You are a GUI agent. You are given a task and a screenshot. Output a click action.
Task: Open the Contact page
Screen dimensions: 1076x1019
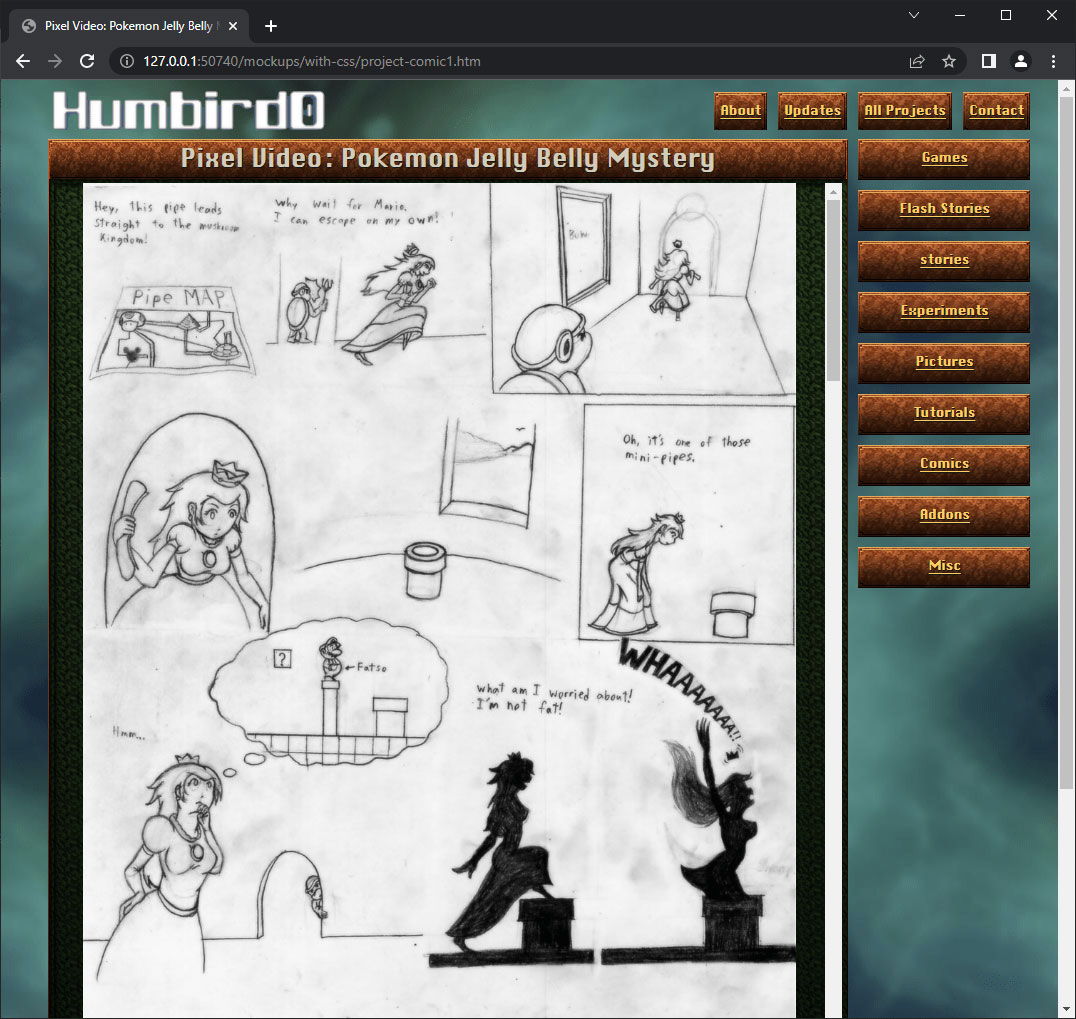(996, 111)
